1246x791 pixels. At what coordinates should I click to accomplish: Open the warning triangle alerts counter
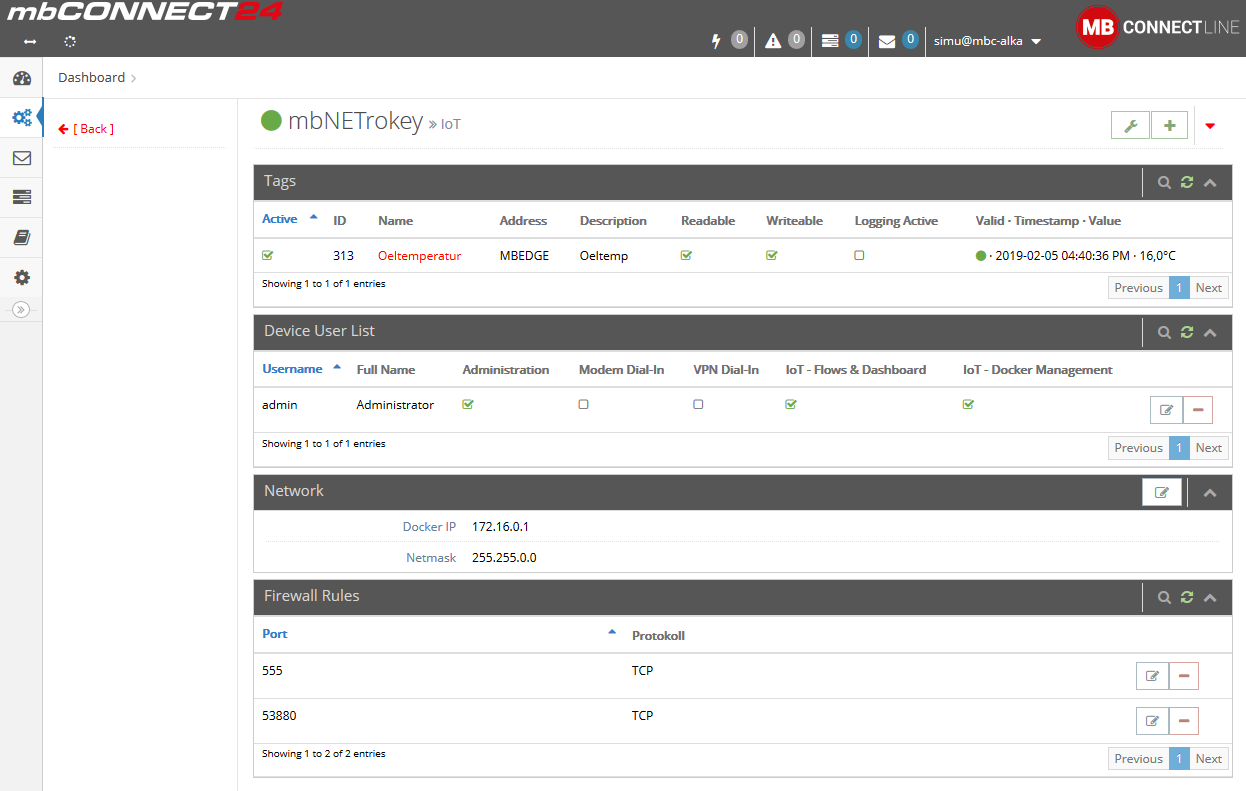click(x=785, y=40)
